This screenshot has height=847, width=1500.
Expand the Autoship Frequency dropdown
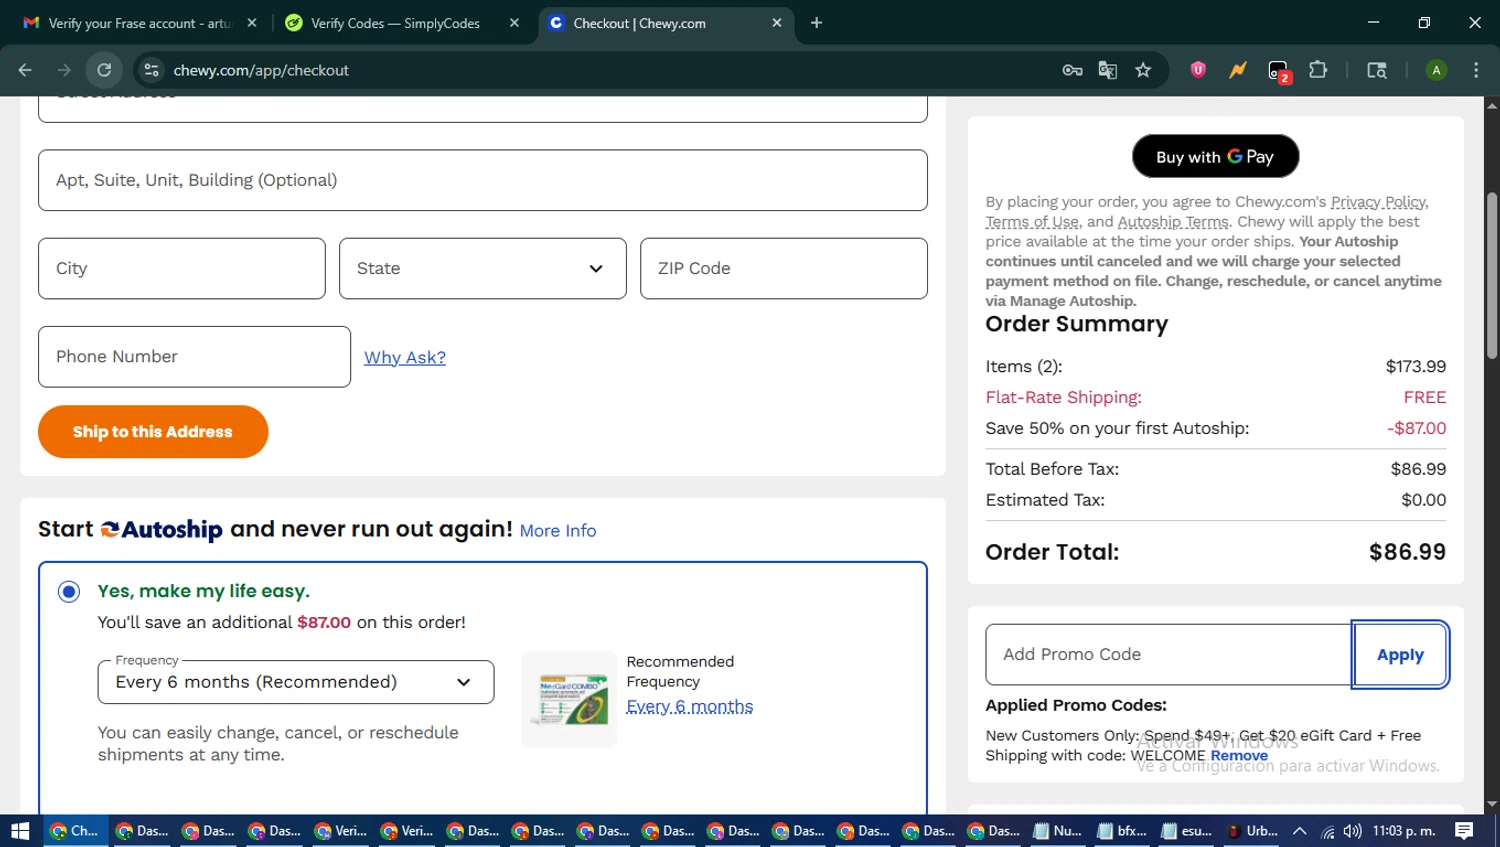pyautogui.click(x=296, y=682)
